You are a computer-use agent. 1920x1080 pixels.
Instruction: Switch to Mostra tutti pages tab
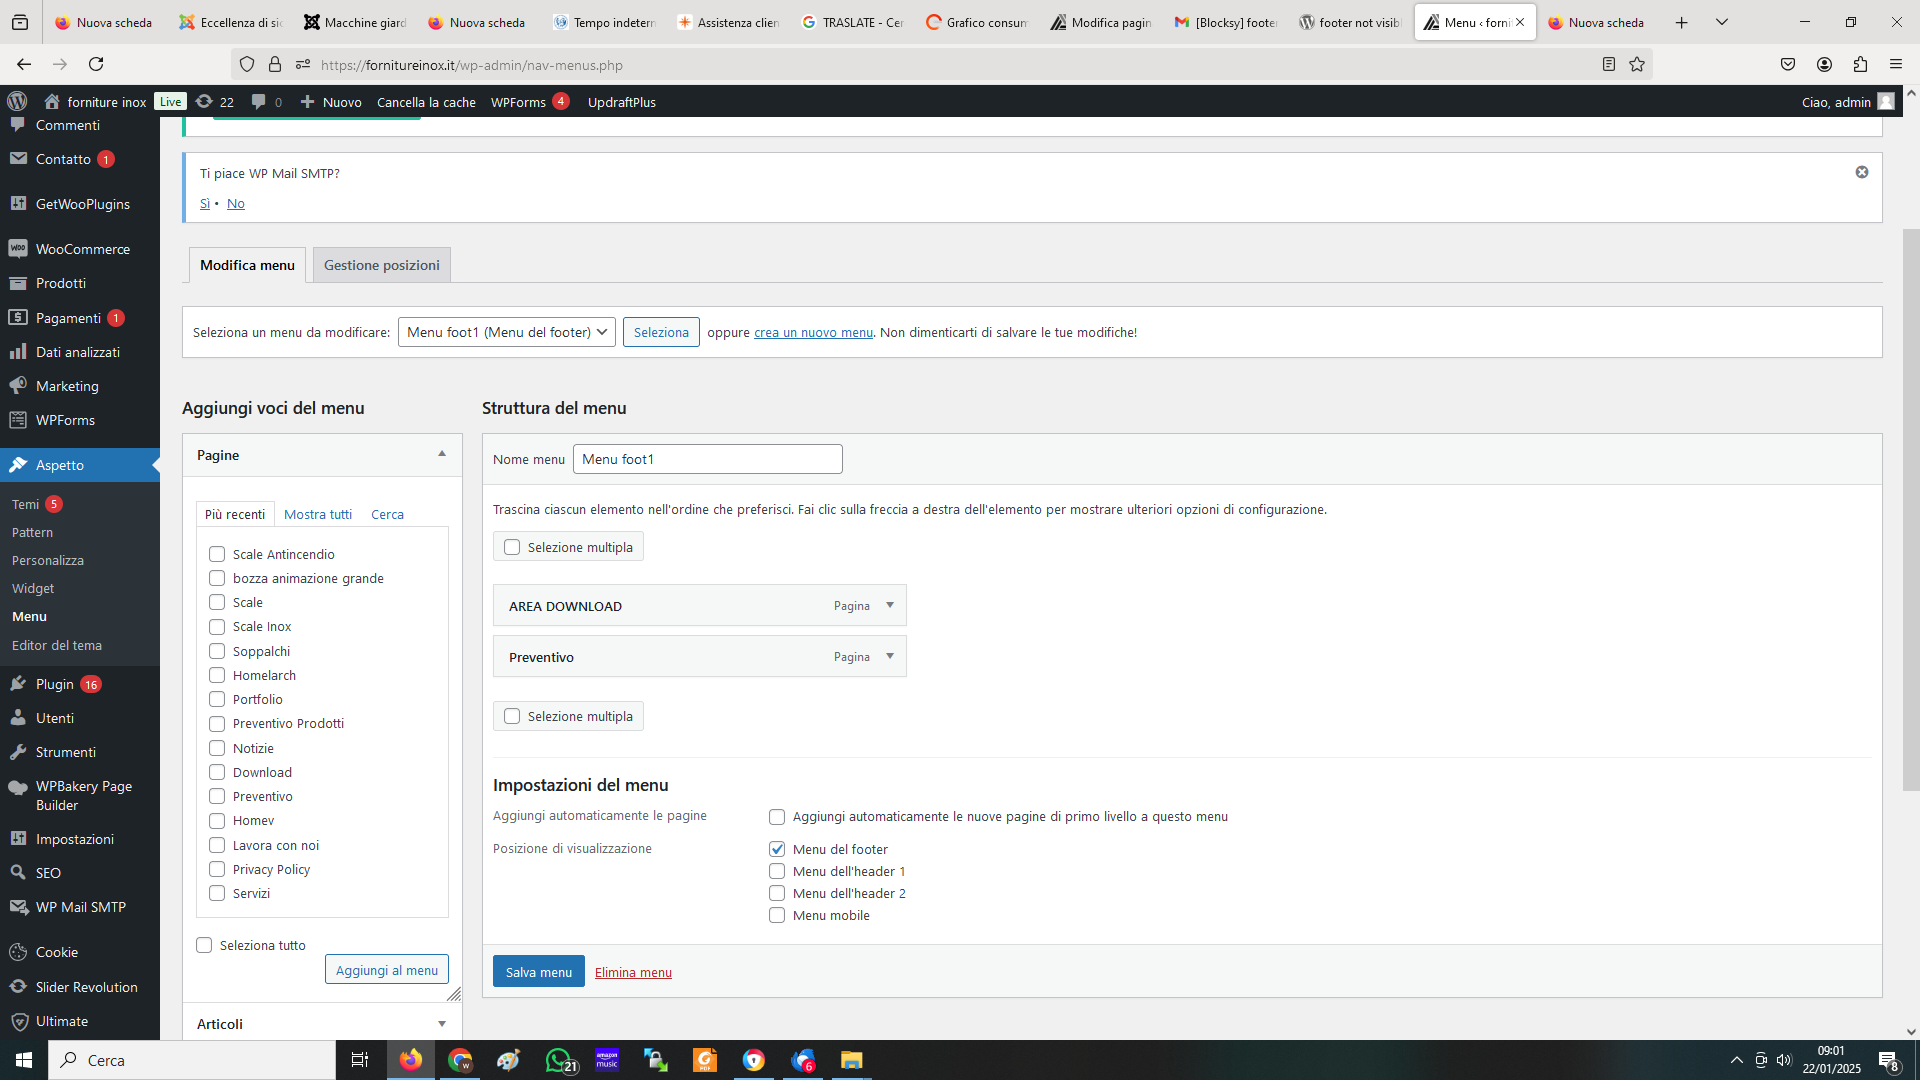[318, 514]
